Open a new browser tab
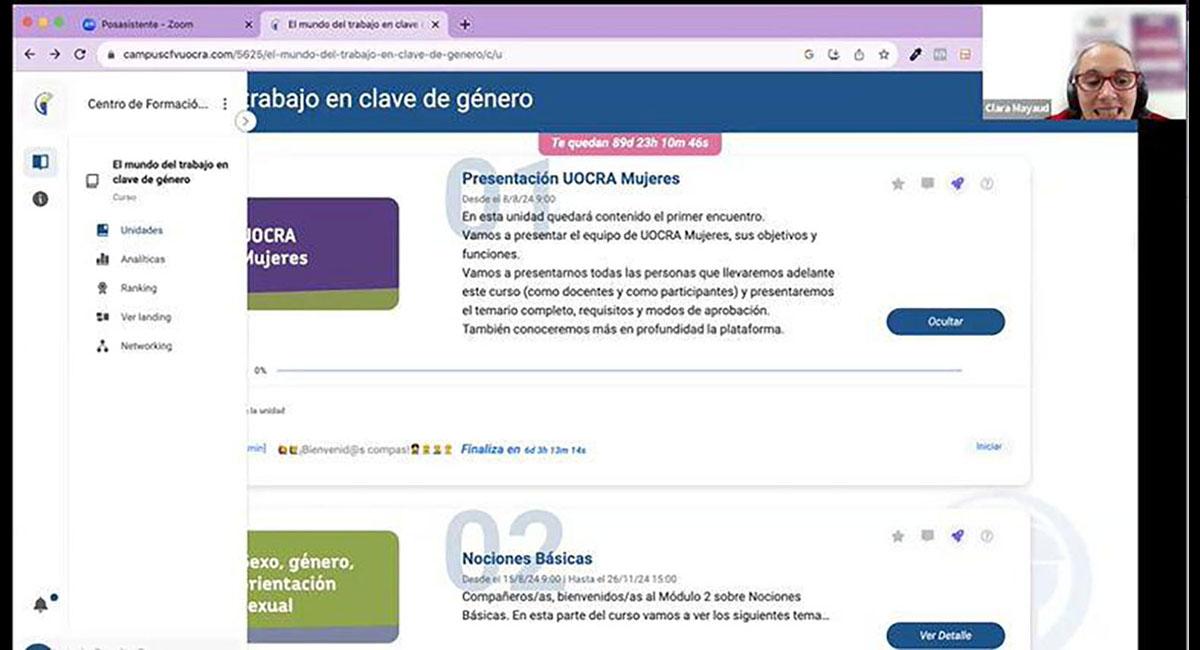The width and height of the screenshot is (1200, 650). 464,24
